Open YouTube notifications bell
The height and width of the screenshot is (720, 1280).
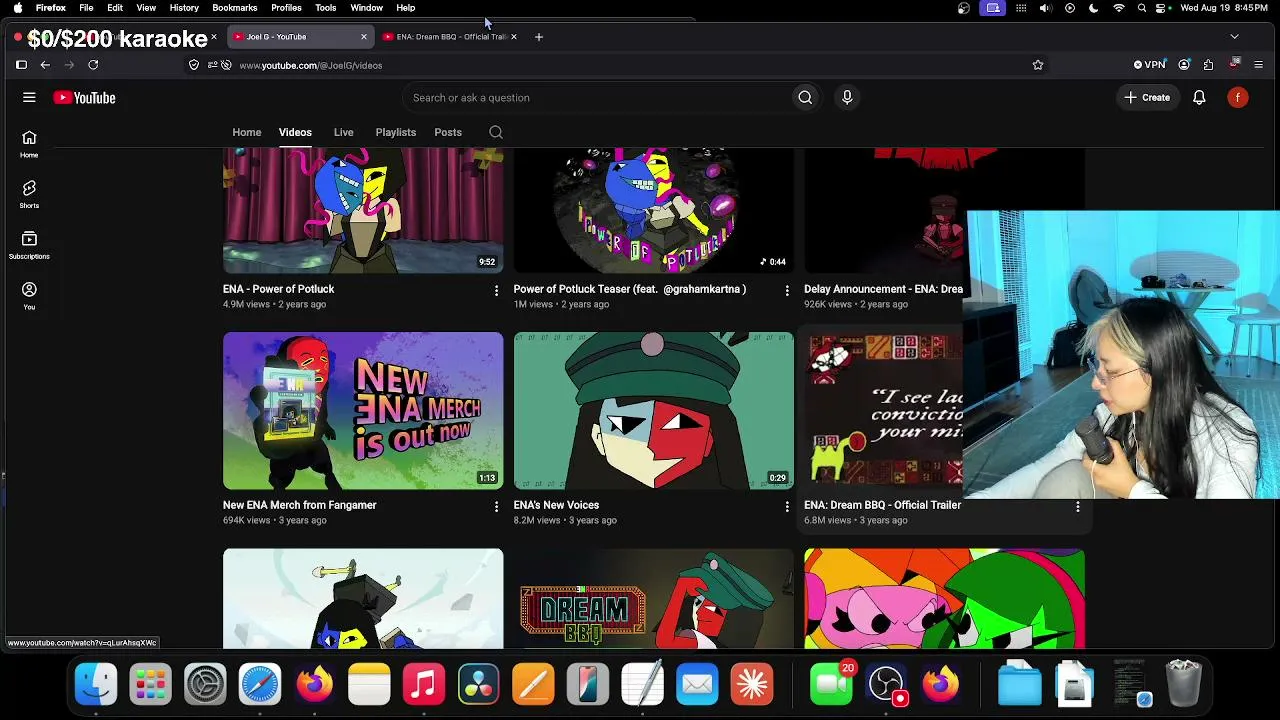pyautogui.click(x=1199, y=97)
